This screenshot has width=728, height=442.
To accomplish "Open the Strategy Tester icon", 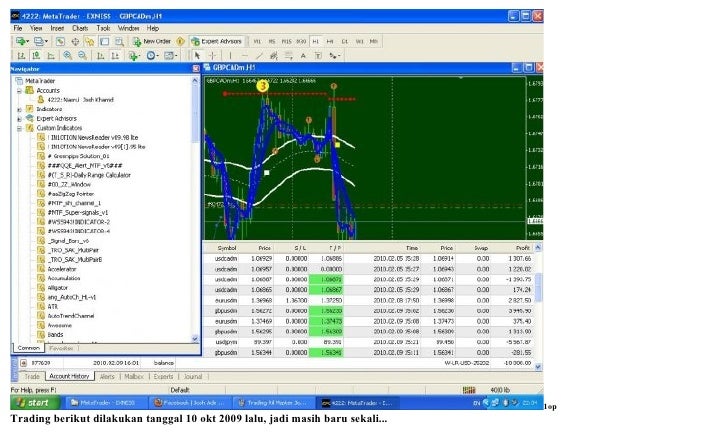I will [119, 42].
